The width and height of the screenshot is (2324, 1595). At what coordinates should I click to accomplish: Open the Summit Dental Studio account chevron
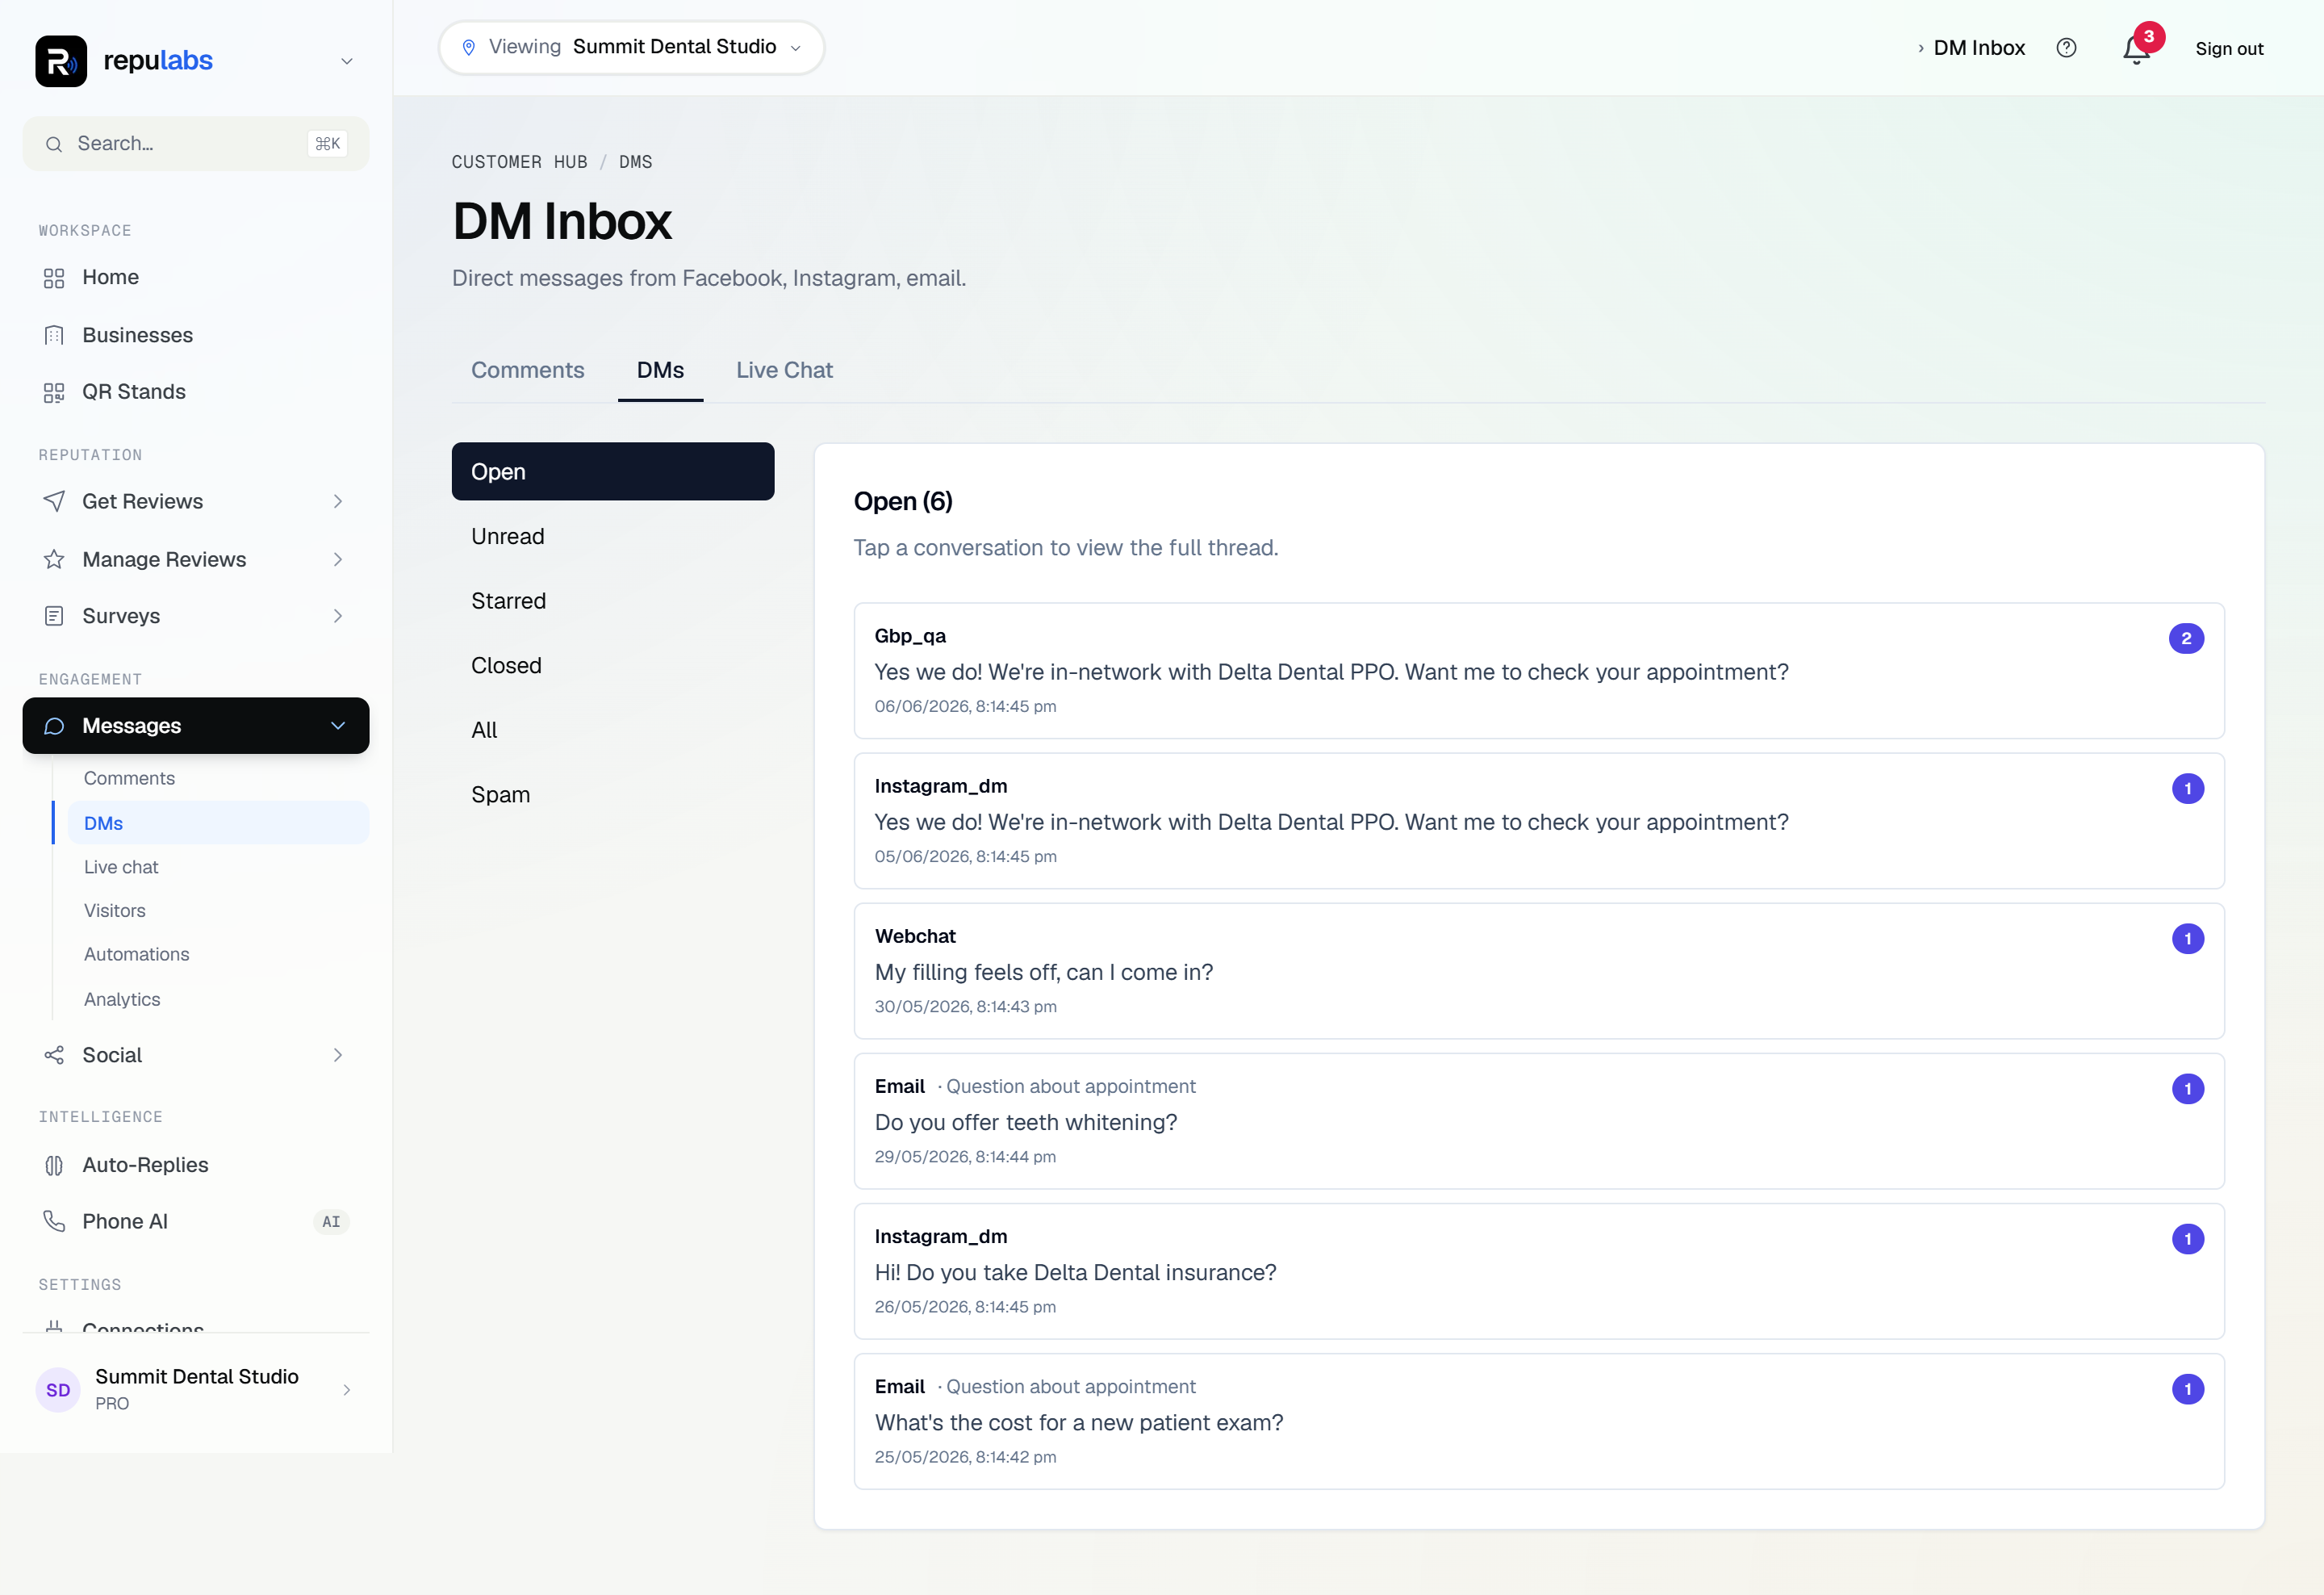tap(347, 1390)
